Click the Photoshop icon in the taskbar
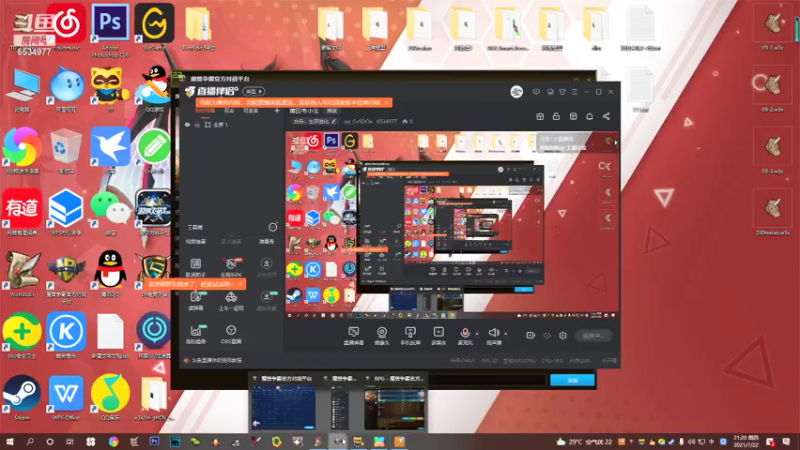Screen dimensions: 800x450 (x=154, y=441)
